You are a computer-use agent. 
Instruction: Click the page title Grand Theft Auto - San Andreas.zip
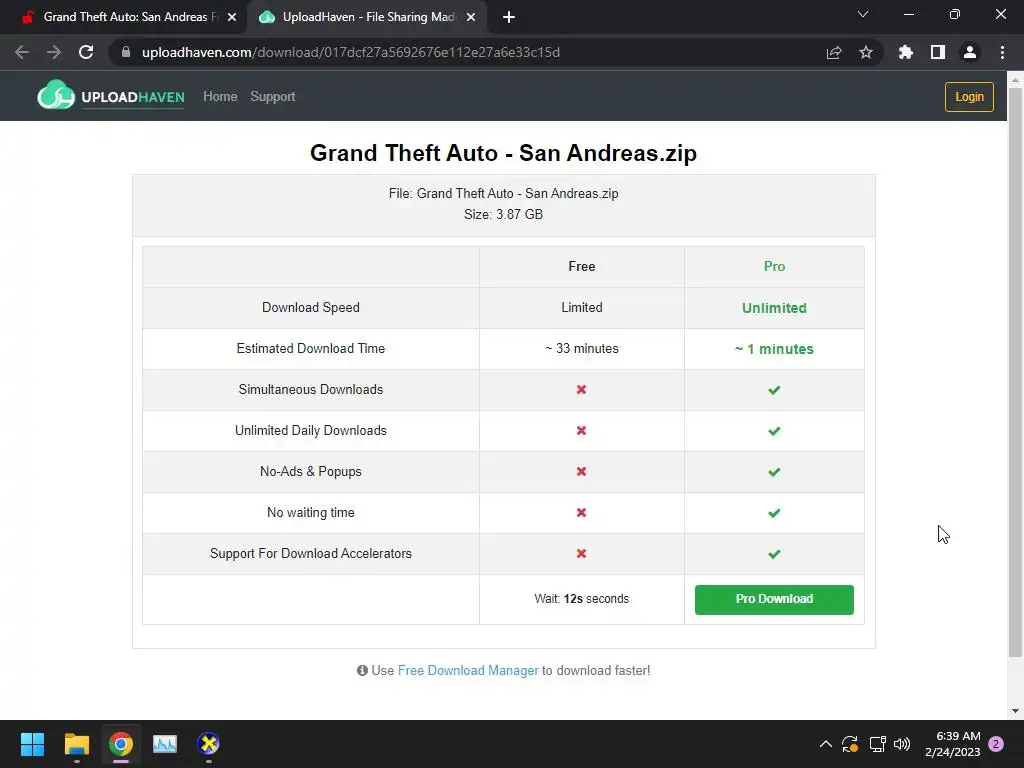click(504, 153)
